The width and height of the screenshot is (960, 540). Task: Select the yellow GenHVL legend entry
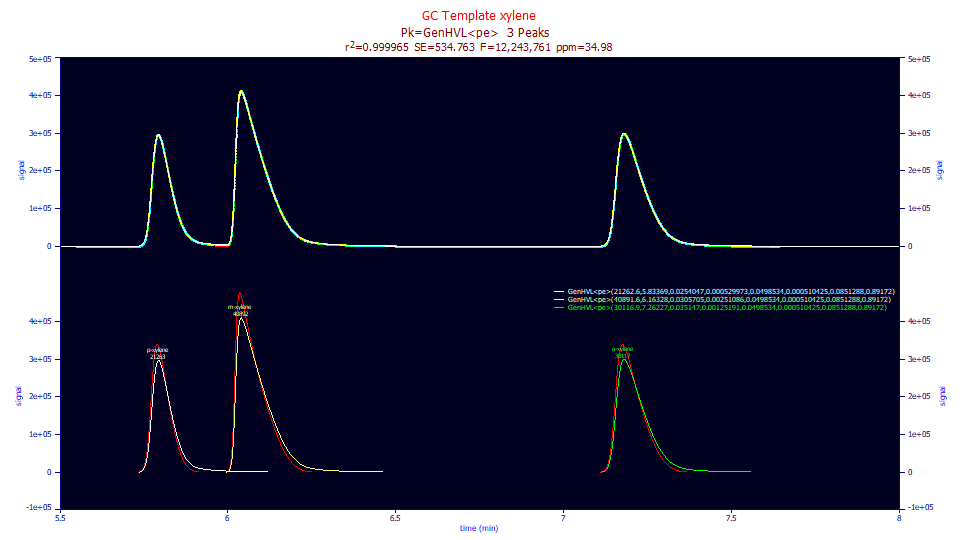pos(722,299)
